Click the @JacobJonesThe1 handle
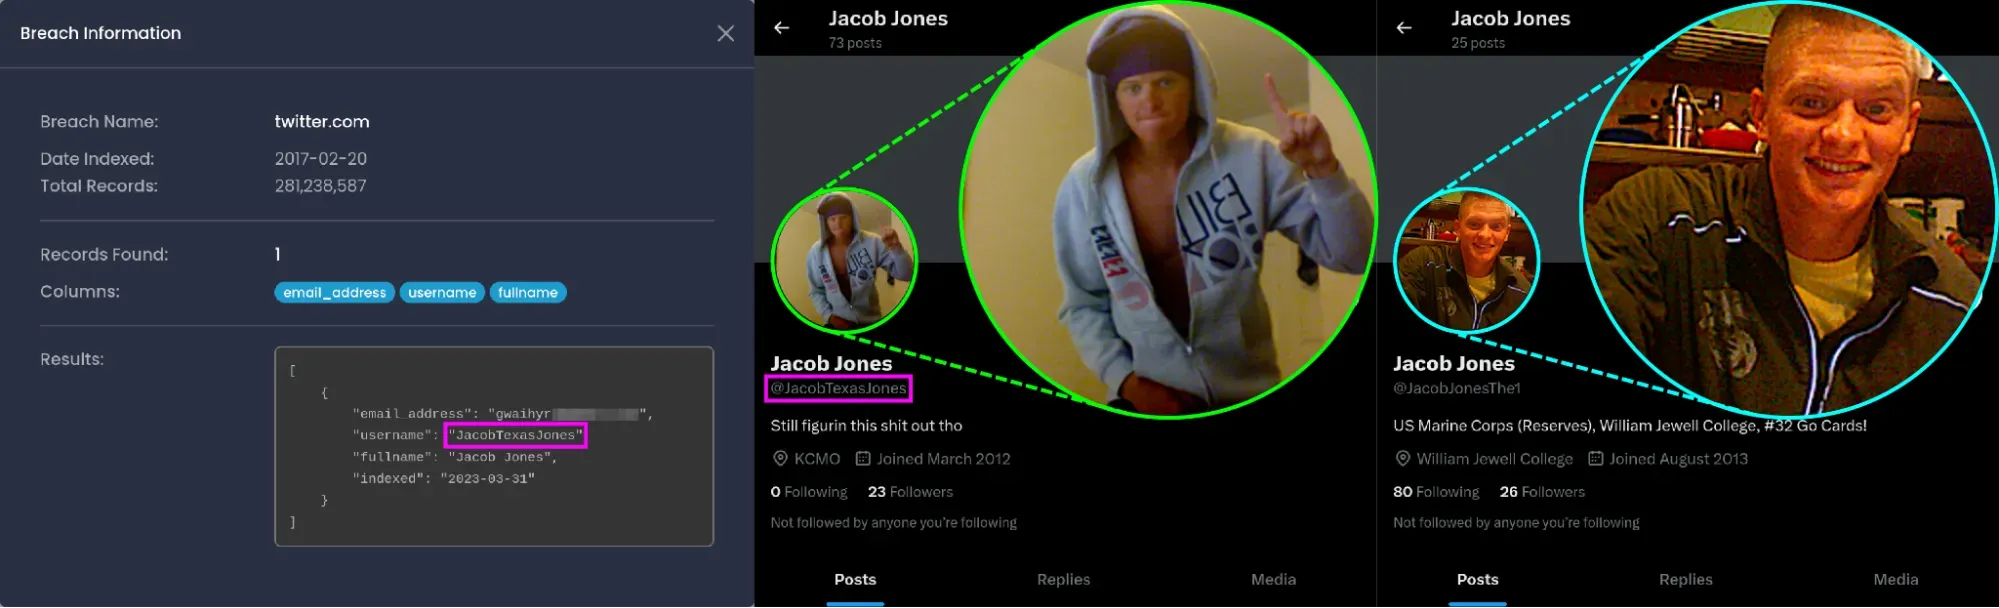Viewport: 1999px width, 608px height. pyautogui.click(x=1456, y=388)
